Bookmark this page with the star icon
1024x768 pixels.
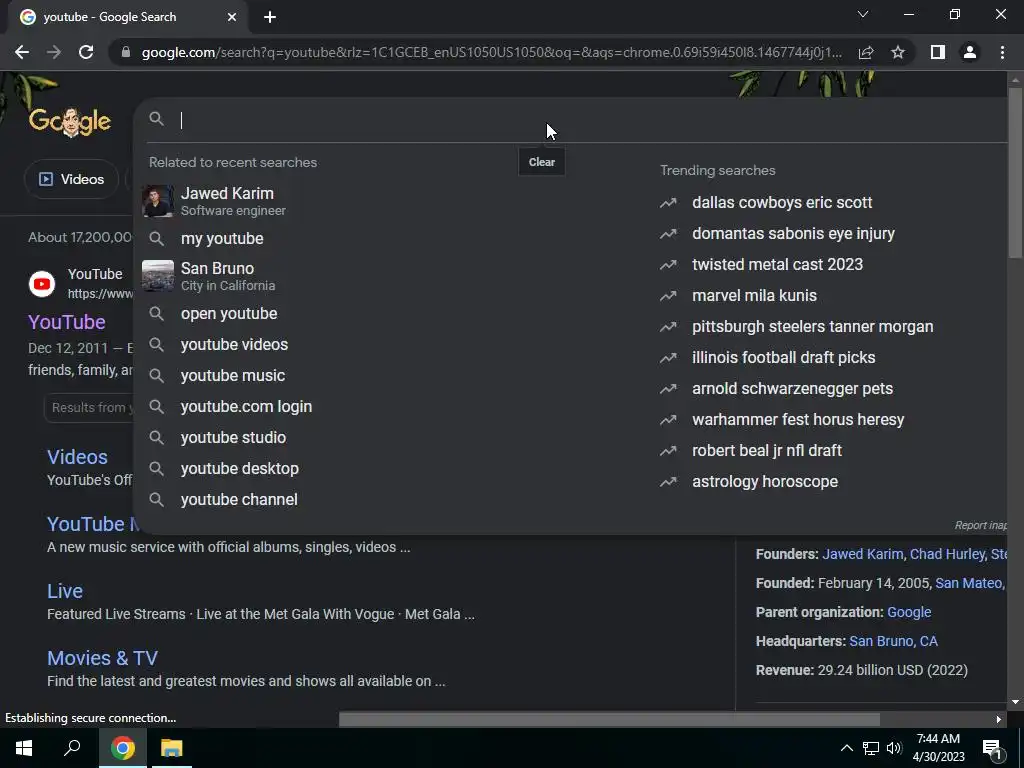[898, 52]
